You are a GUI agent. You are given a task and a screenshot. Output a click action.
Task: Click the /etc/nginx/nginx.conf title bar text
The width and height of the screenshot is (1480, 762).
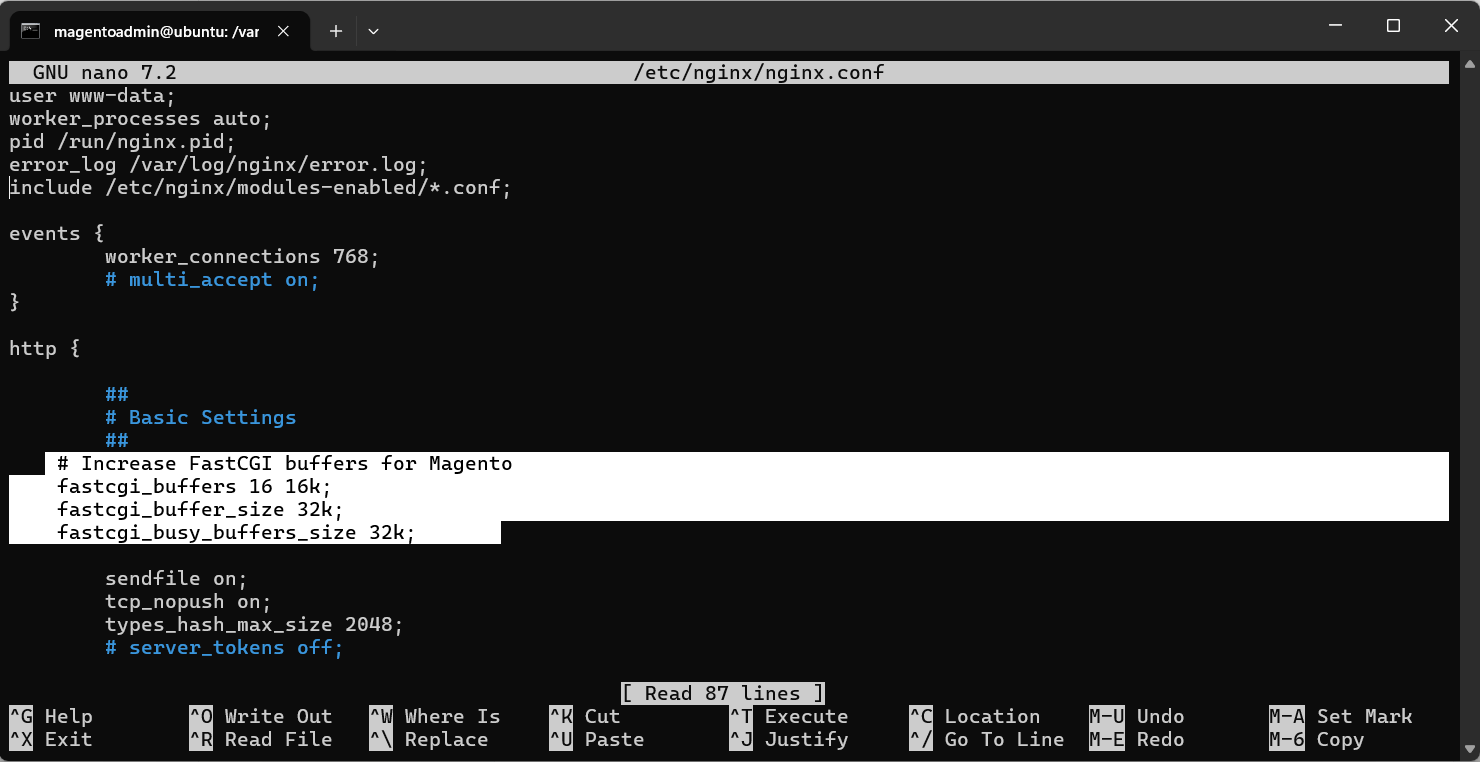(759, 72)
